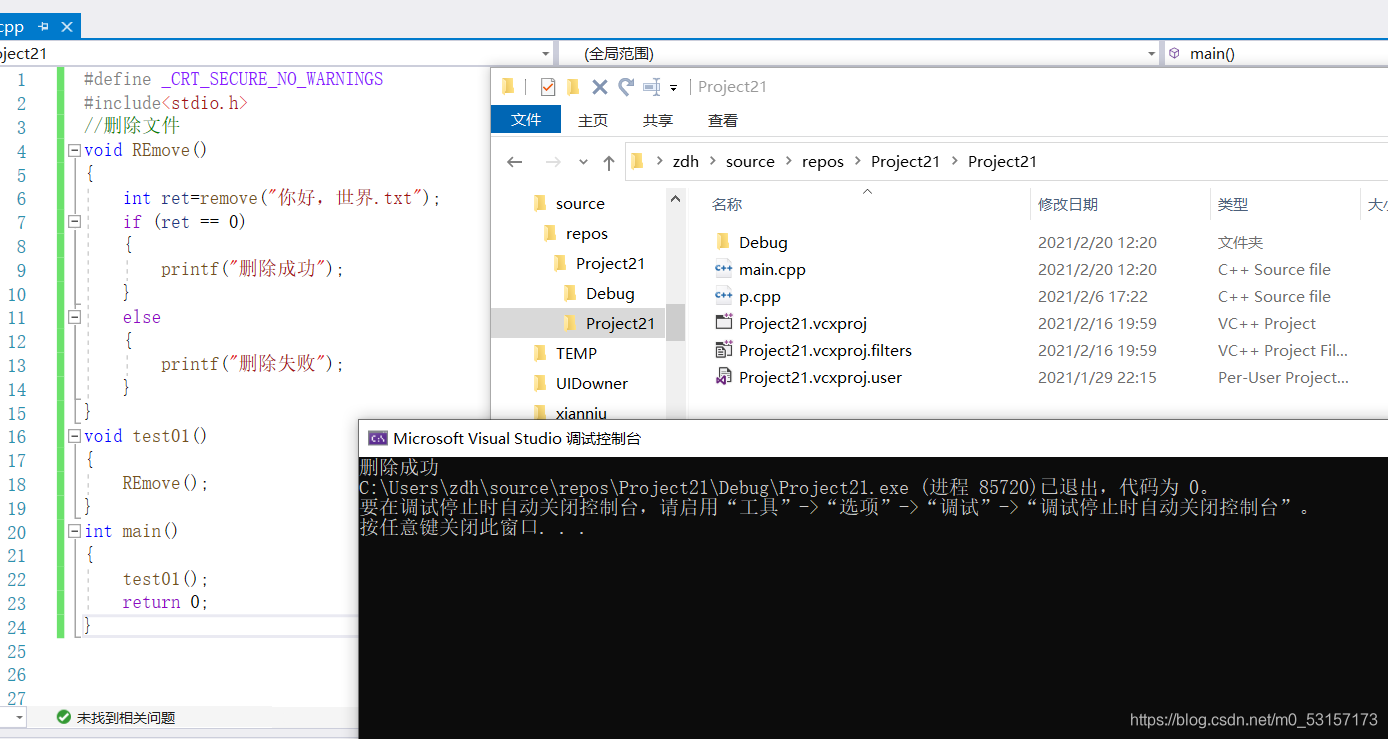Screen dimensions: 1388x739
Task: Select Project21.vcxproj file icon
Action: [724, 323]
